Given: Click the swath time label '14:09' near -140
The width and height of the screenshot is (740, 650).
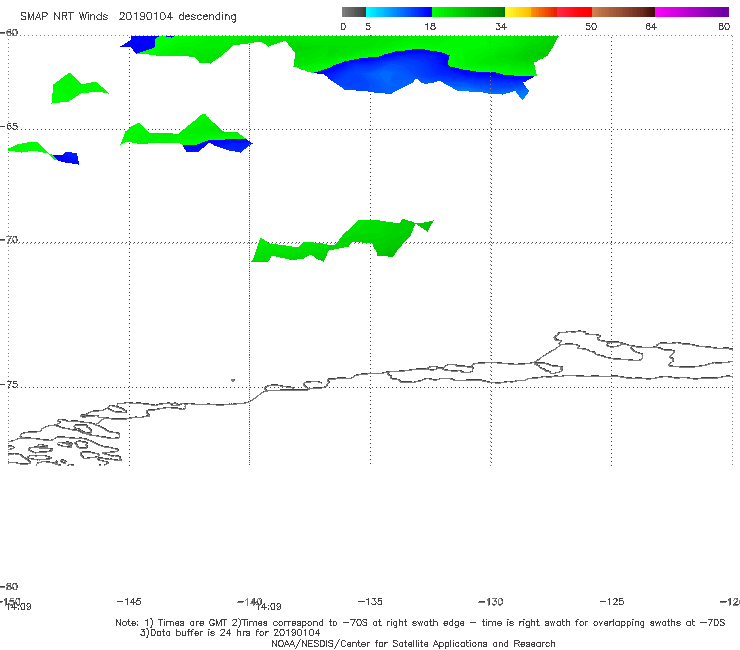Looking at the screenshot, I should tap(269, 607).
